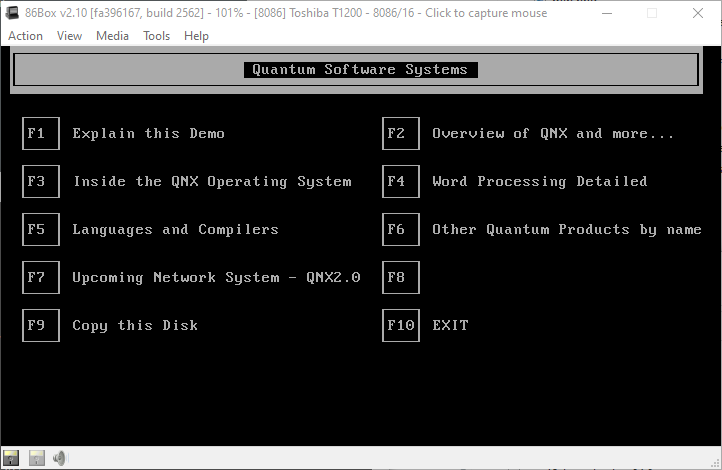Select the F2 Overview of QNX box
The width and height of the screenshot is (722, 470).
(400, 133)
